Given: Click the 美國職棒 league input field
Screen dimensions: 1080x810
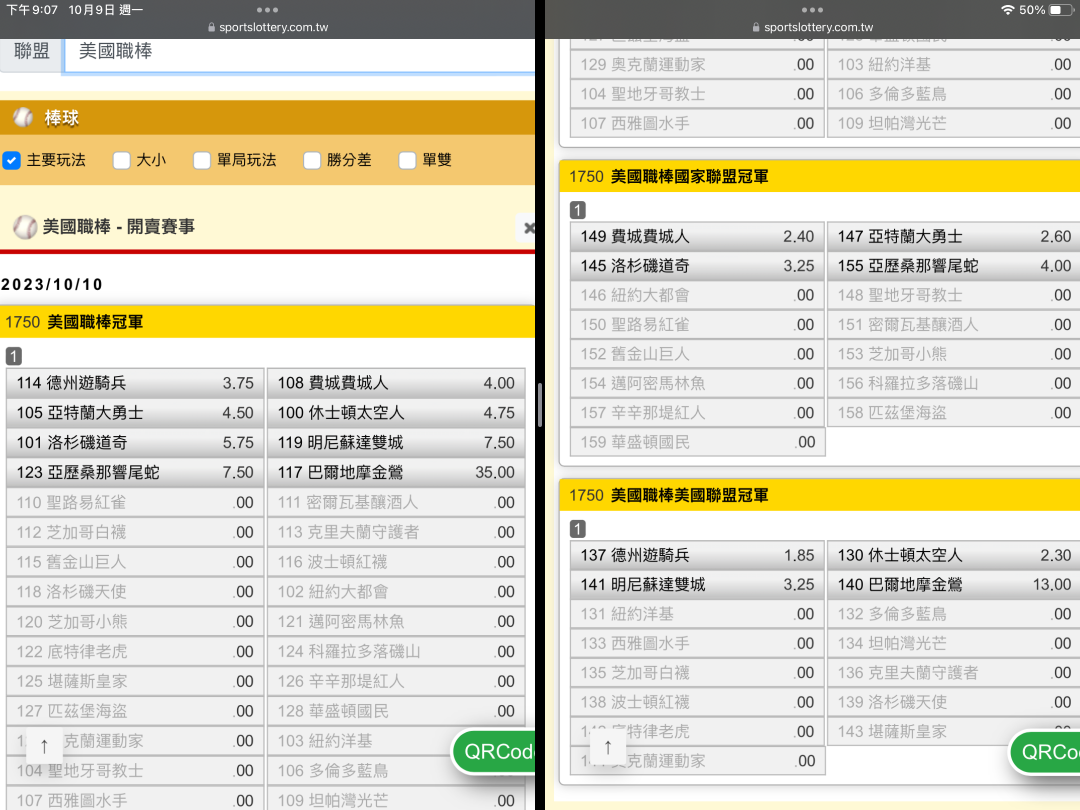Looking at the screenshot, I should pos(299,54).
